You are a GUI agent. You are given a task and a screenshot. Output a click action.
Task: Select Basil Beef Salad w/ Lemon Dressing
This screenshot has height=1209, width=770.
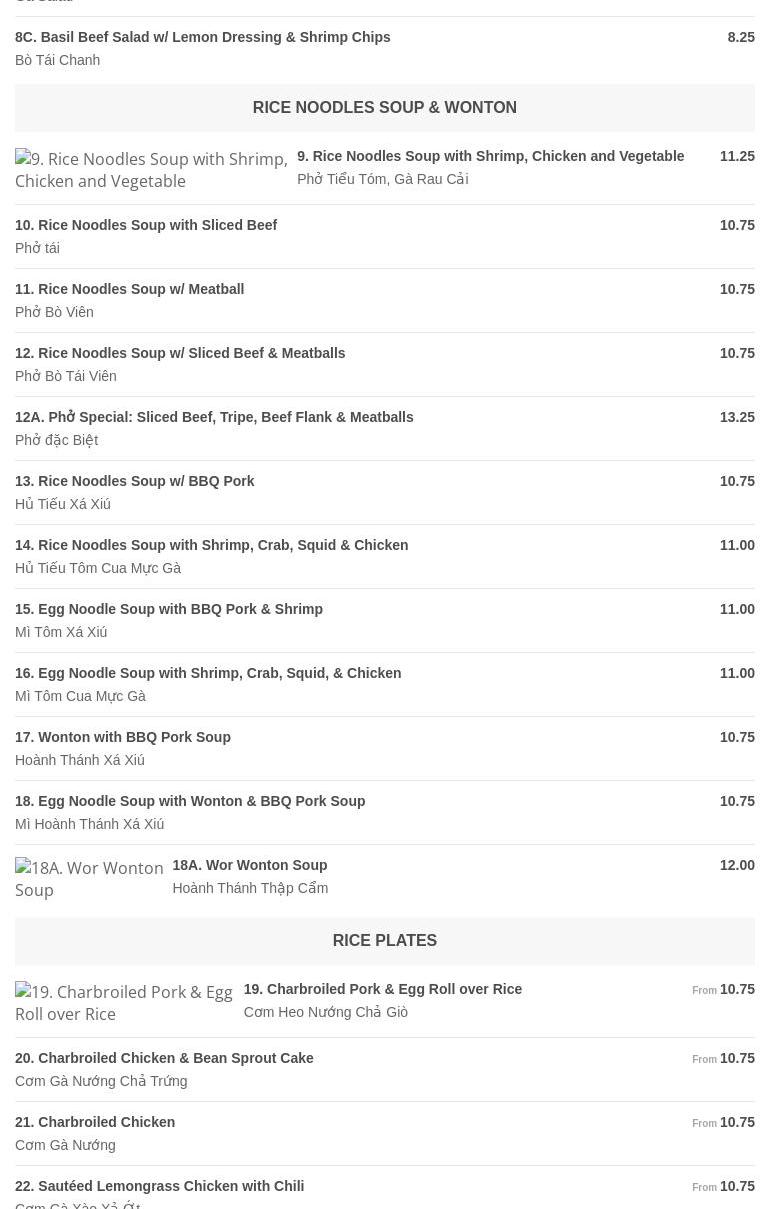tap(203, 38)
